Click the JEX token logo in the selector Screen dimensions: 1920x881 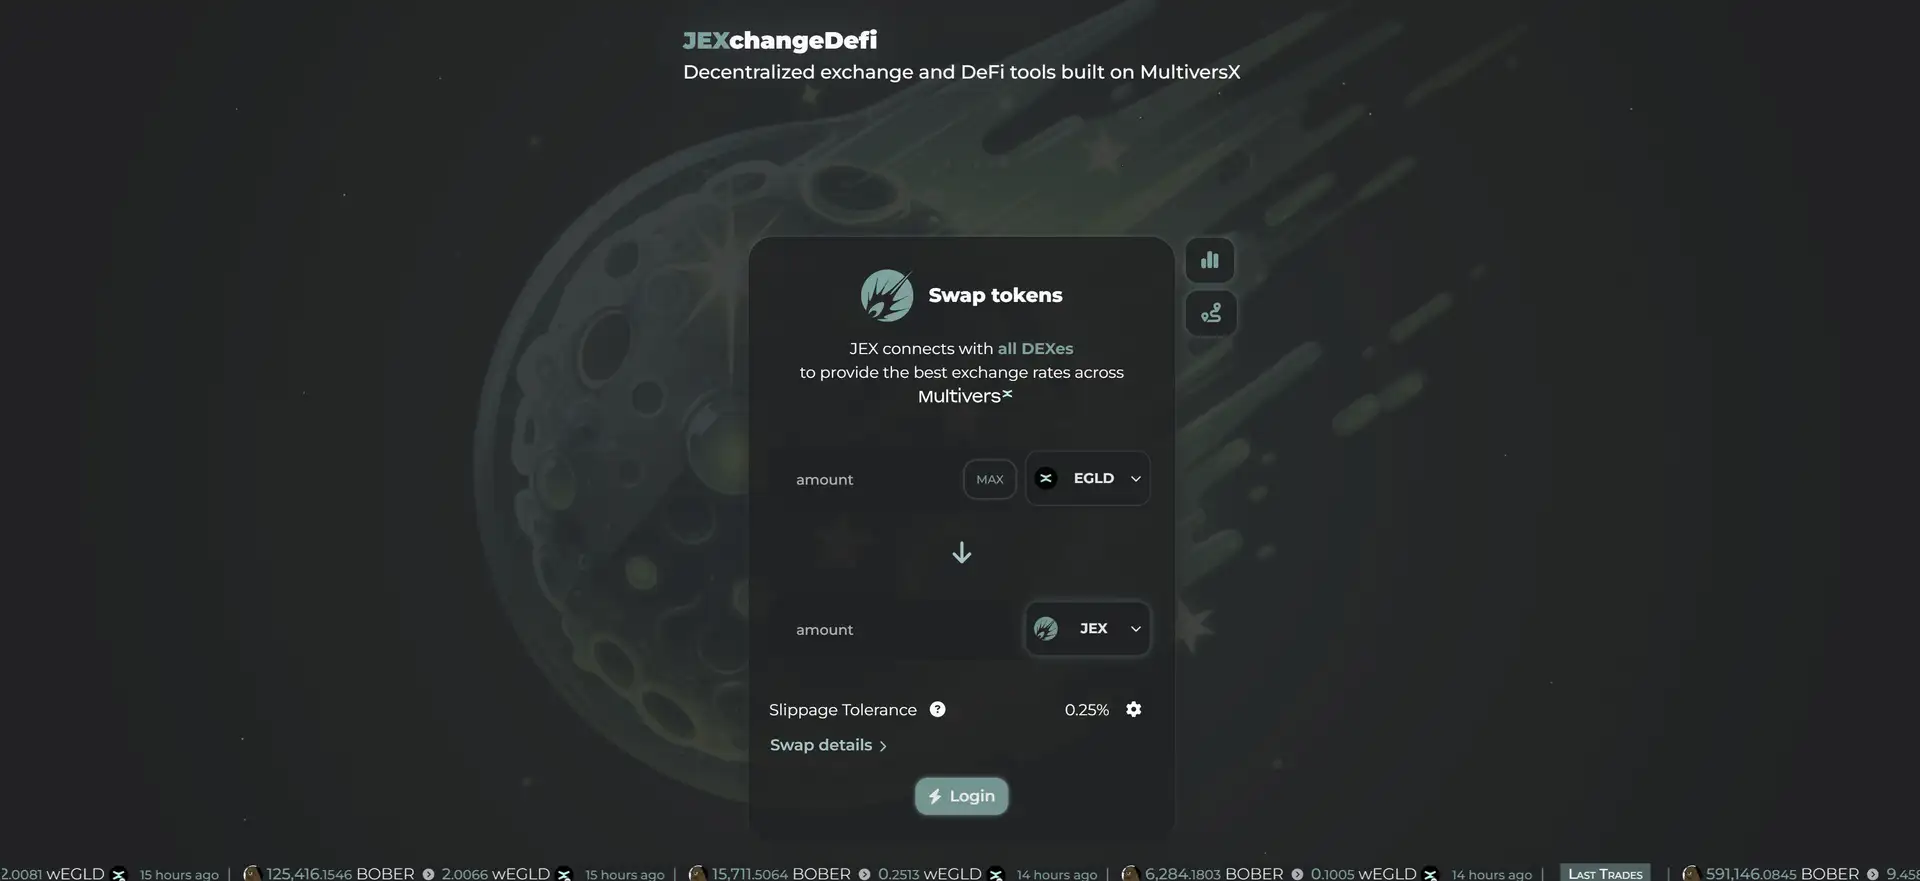point(1046,628)
